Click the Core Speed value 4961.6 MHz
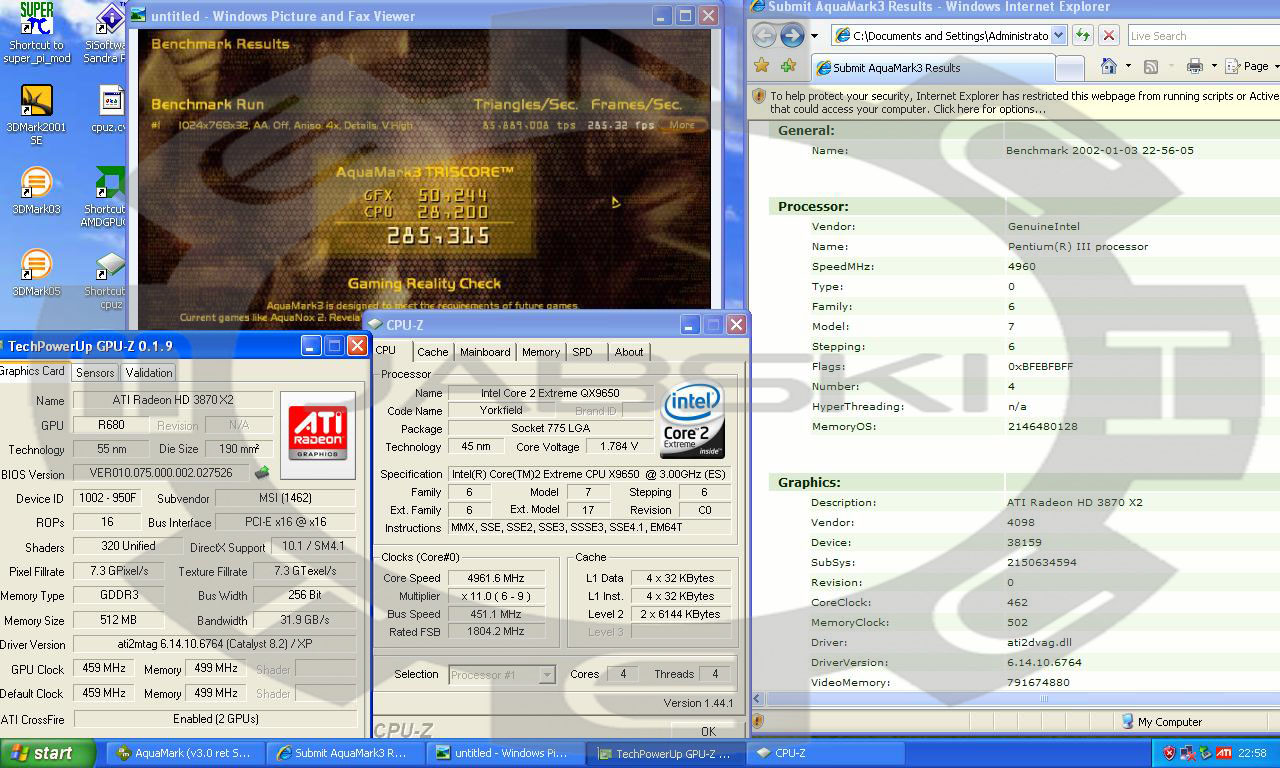 [x=496, y=578]
